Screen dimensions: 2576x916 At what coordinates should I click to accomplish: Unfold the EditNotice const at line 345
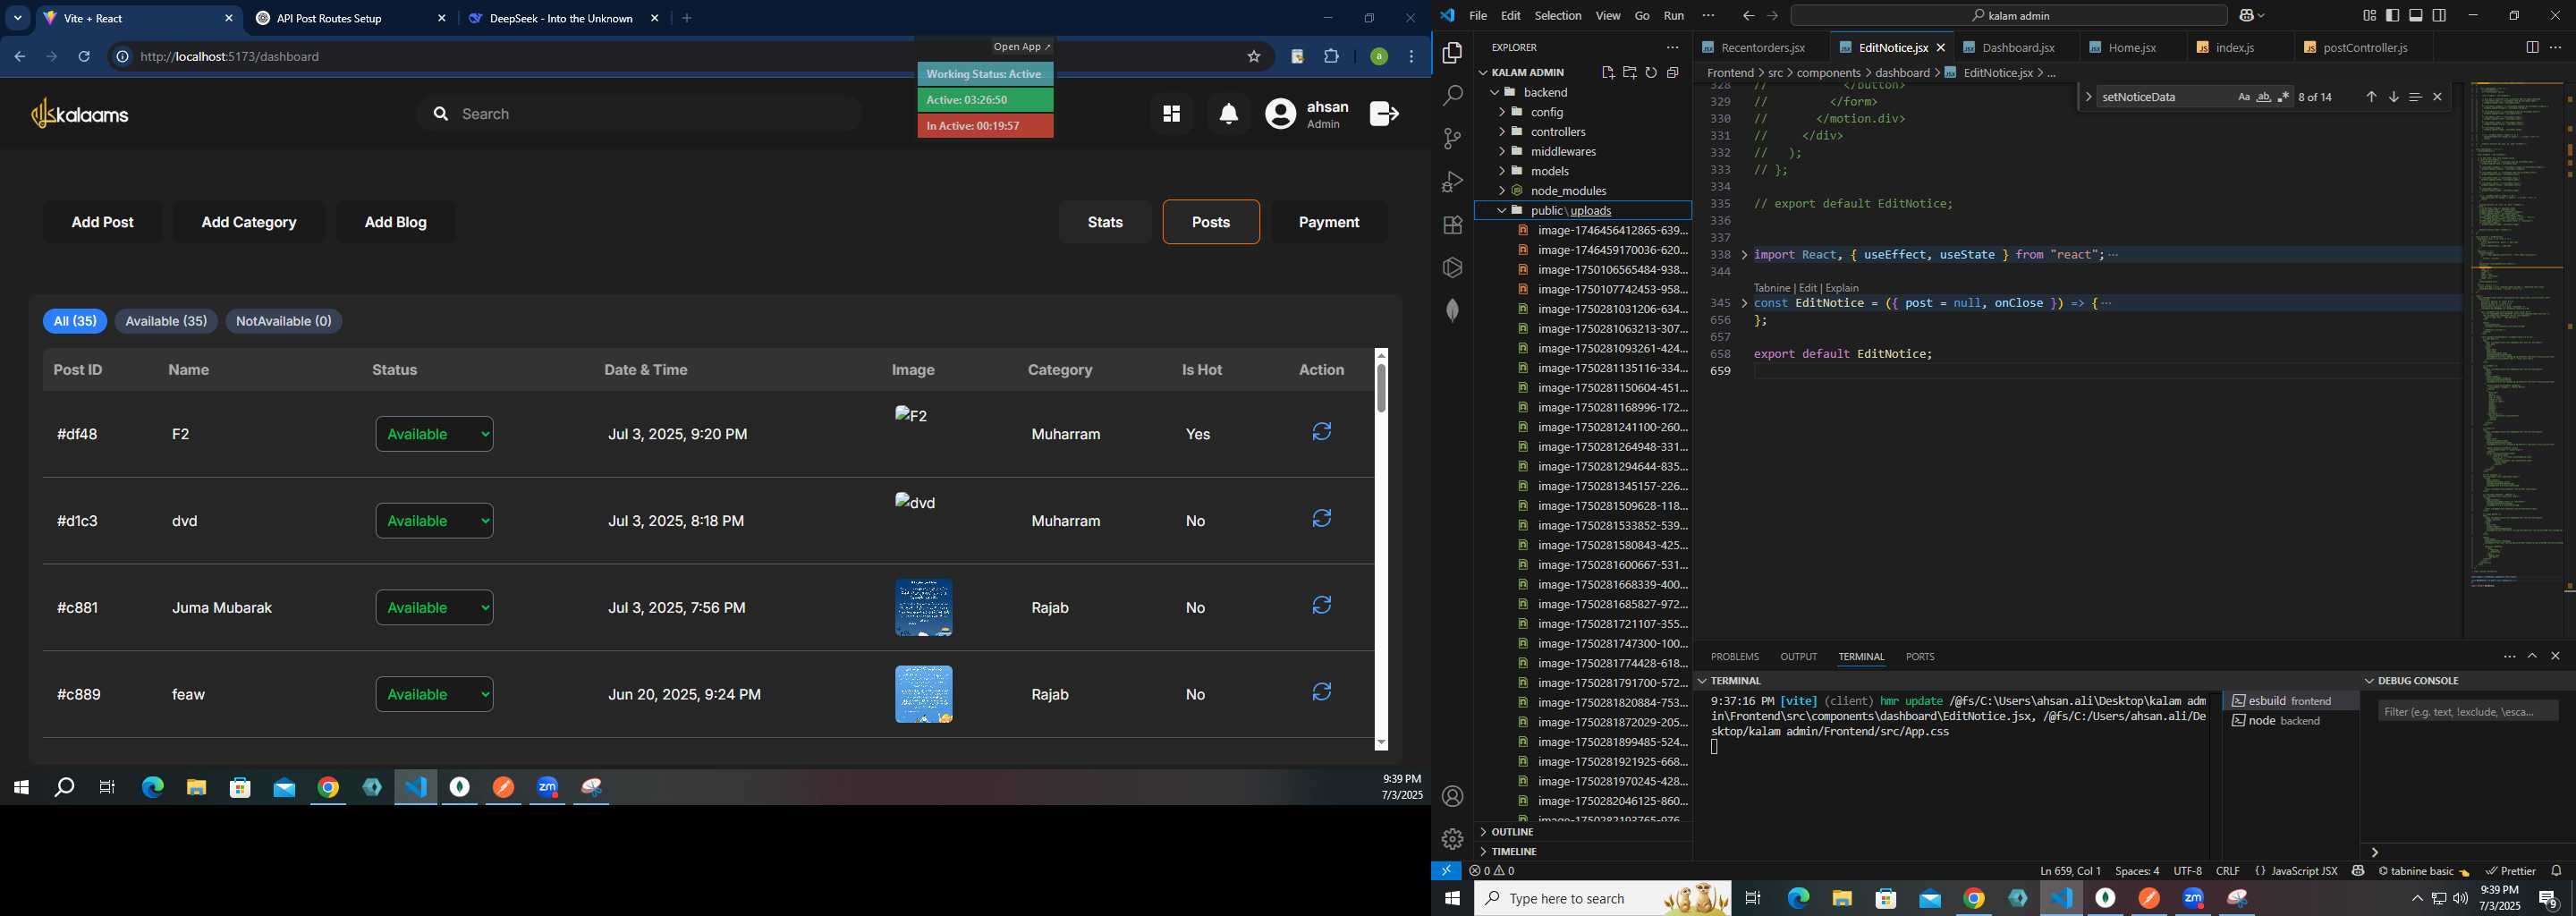pyautogui.click(x=1744, y=303)
